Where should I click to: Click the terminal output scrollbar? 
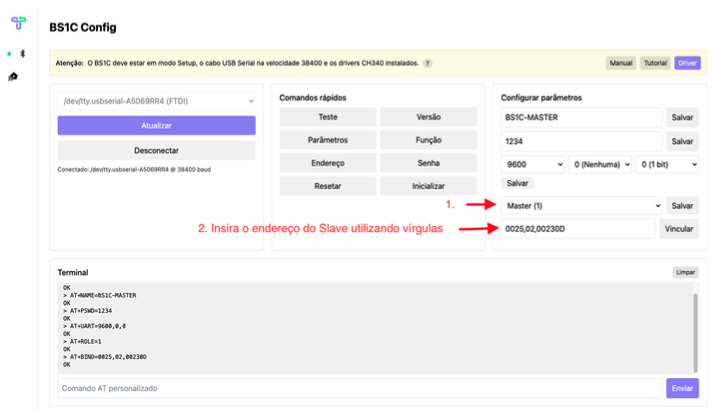click(695, 328)
